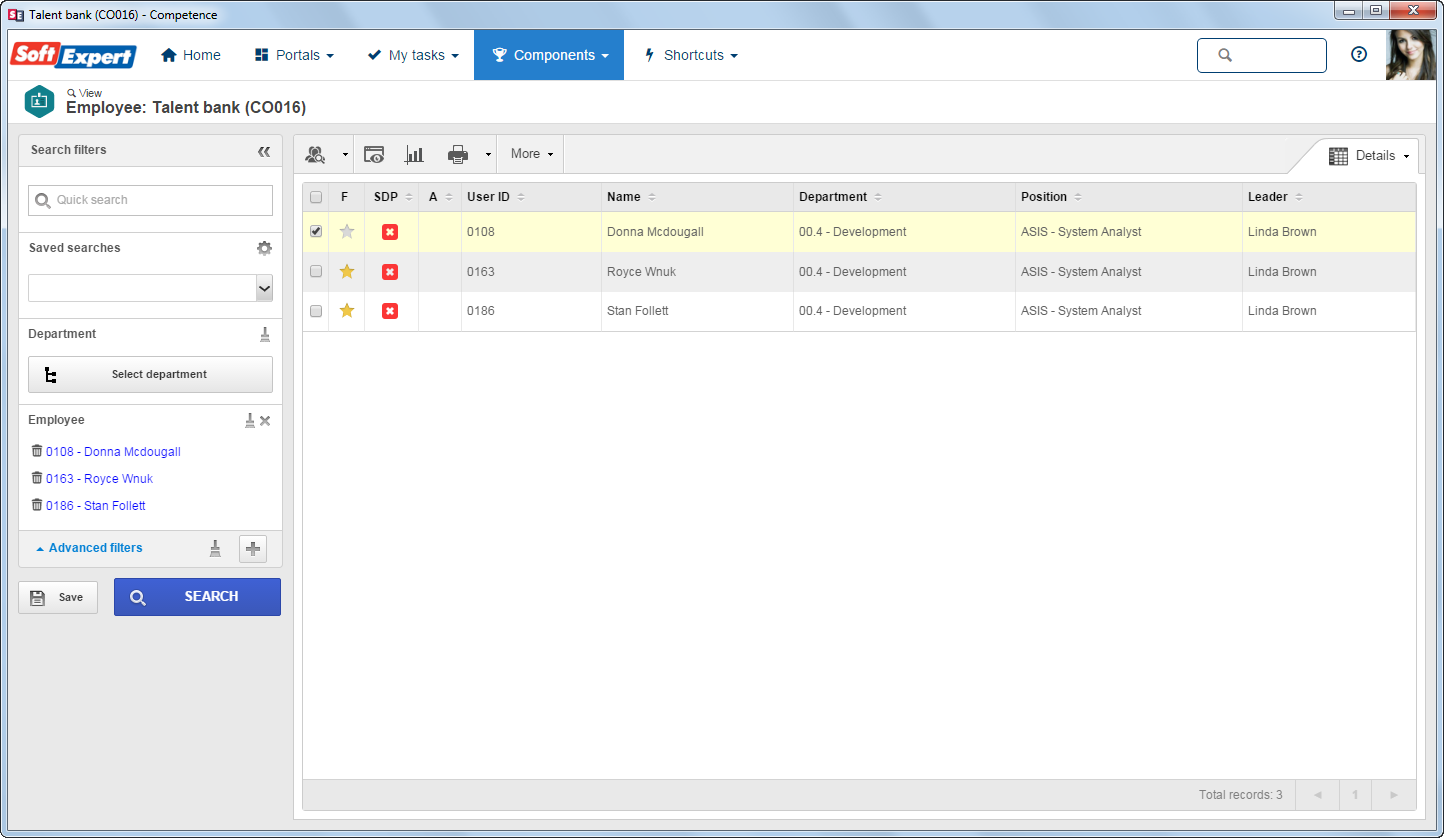The image size is (1444, 838).
Task: Click the red SDP status icon for user 0186
Action: [390, 311]
